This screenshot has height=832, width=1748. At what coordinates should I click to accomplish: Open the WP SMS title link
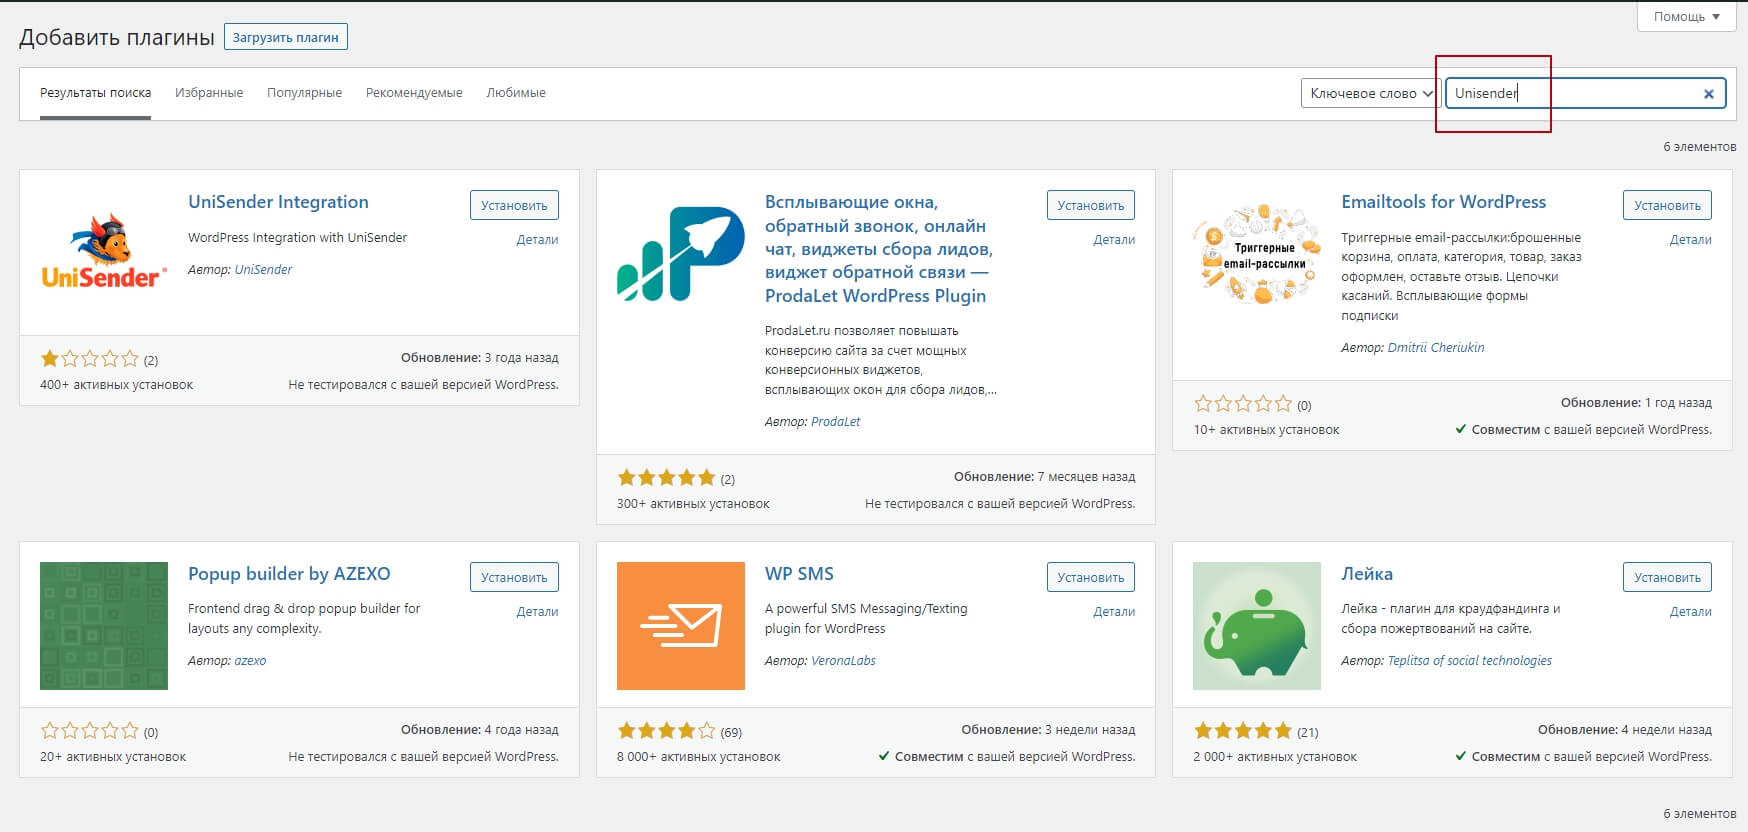[799, 574]
